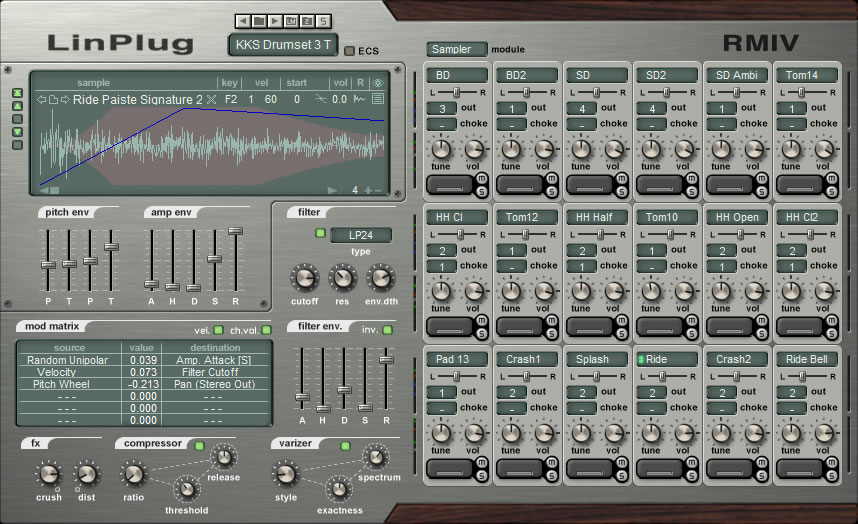Open HH Cl pad choke selector
858x524 pixels.
coord(442,266)
